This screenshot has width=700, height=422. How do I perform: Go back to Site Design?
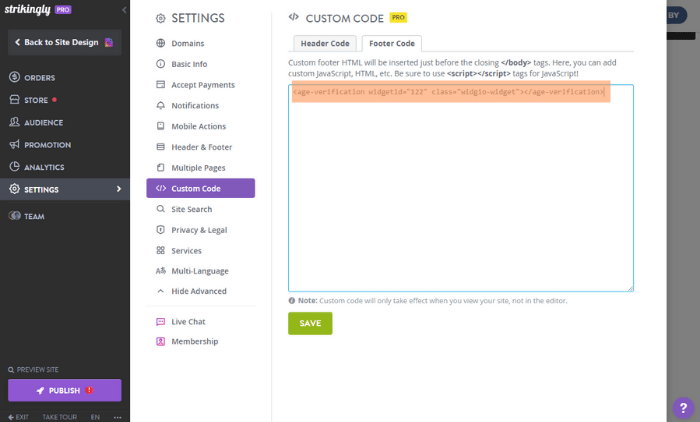coord(64,42)
